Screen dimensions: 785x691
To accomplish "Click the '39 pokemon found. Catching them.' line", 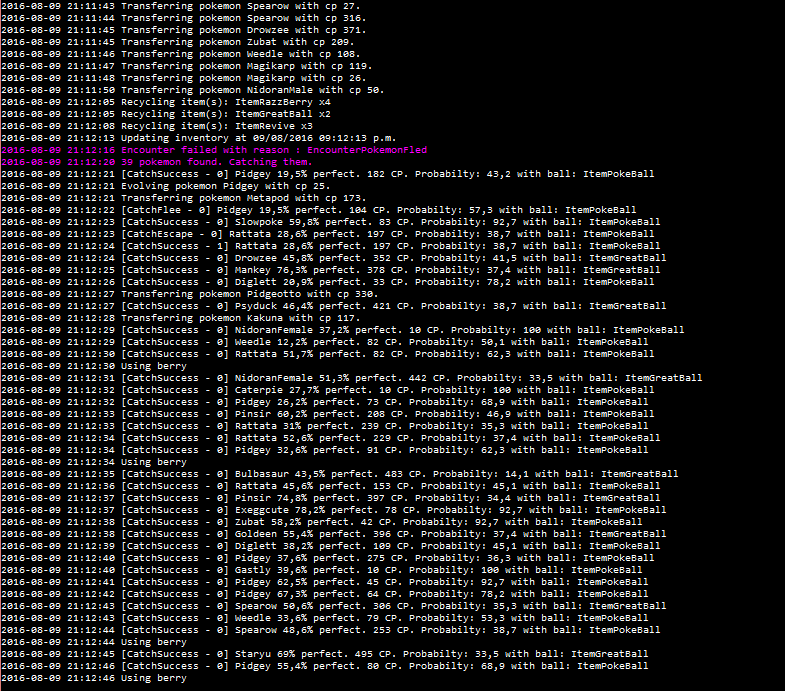I will [156, 162].
